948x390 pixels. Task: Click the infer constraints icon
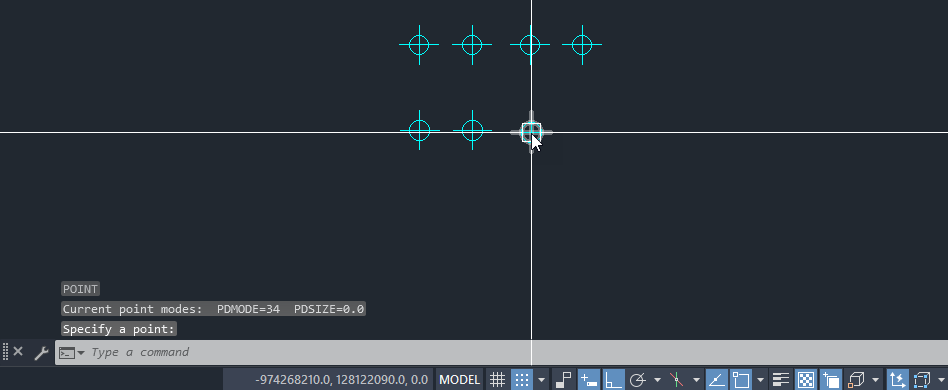click(563, 380)
